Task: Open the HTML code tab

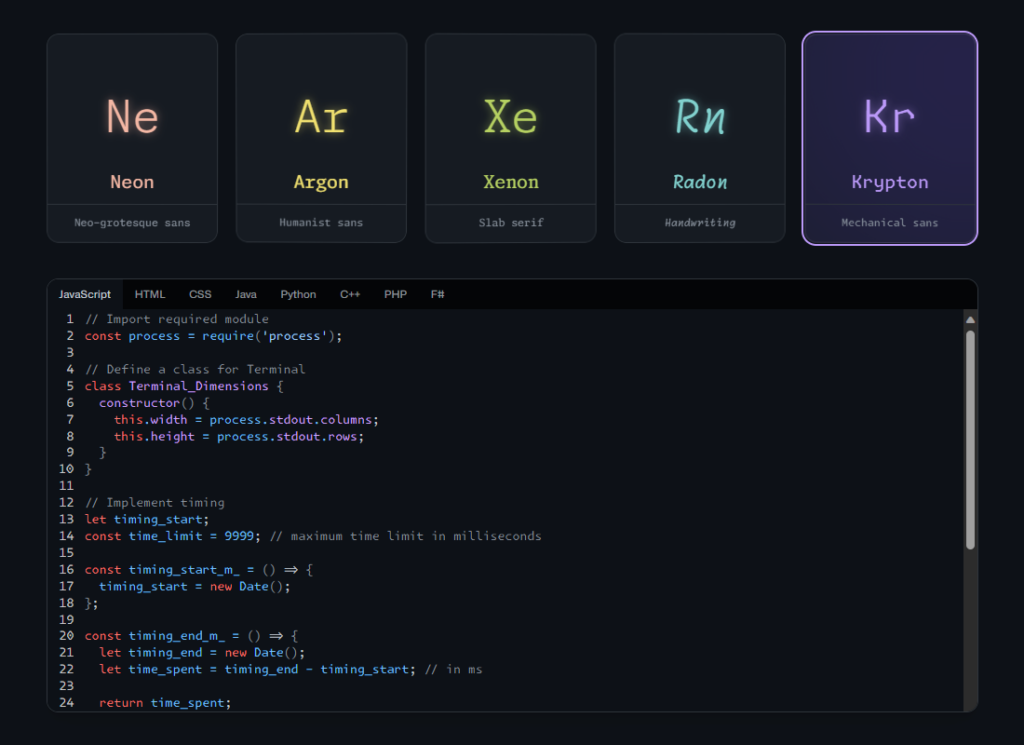Action: 150,294
